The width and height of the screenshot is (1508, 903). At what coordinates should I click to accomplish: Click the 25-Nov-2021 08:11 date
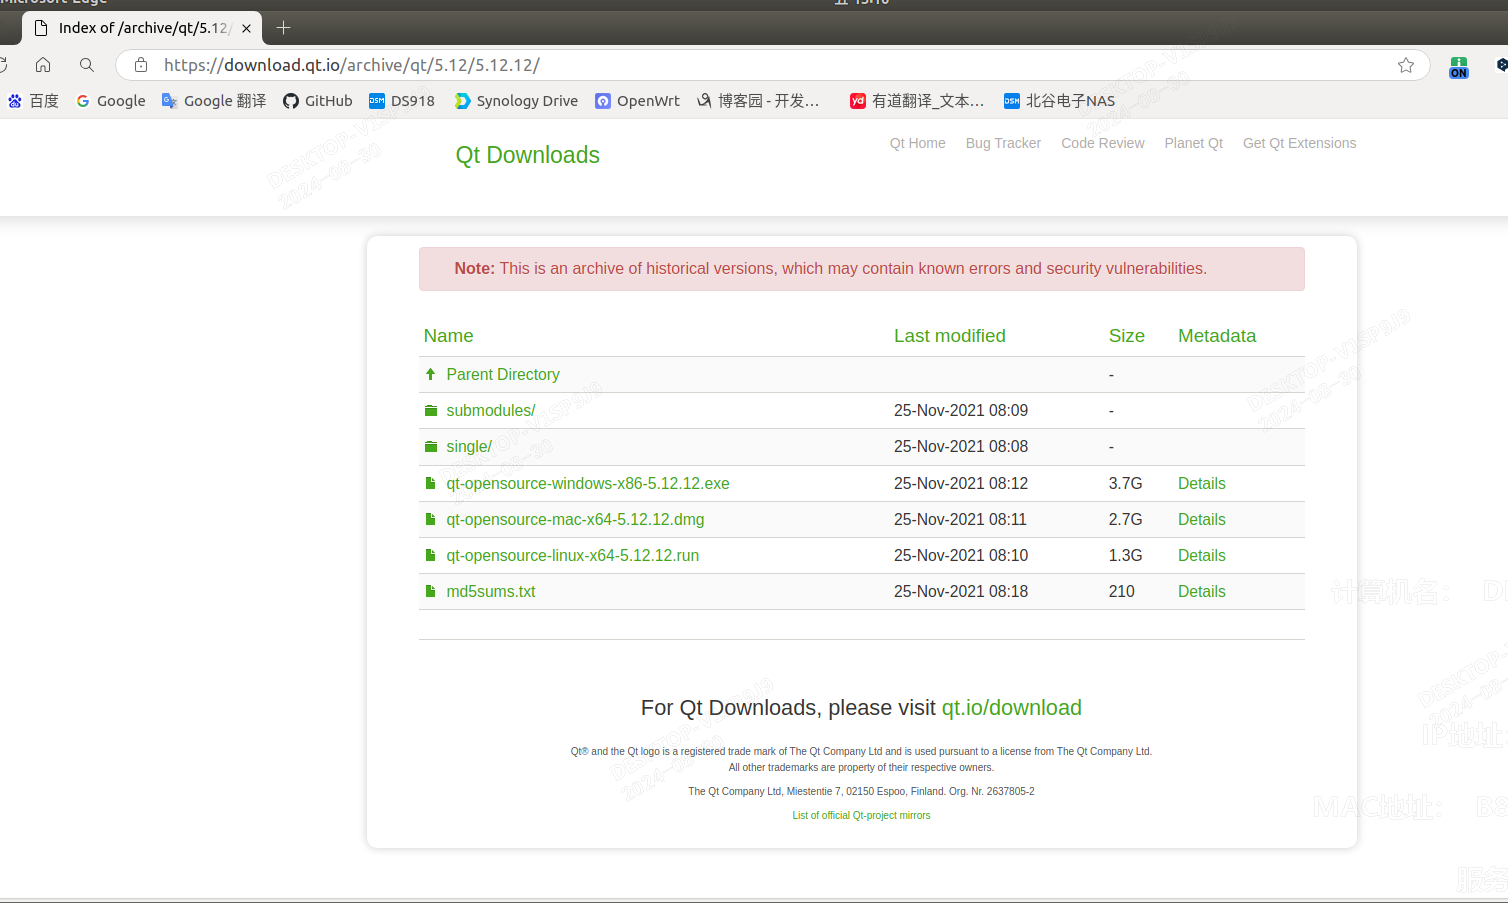(x=960, y=519)
